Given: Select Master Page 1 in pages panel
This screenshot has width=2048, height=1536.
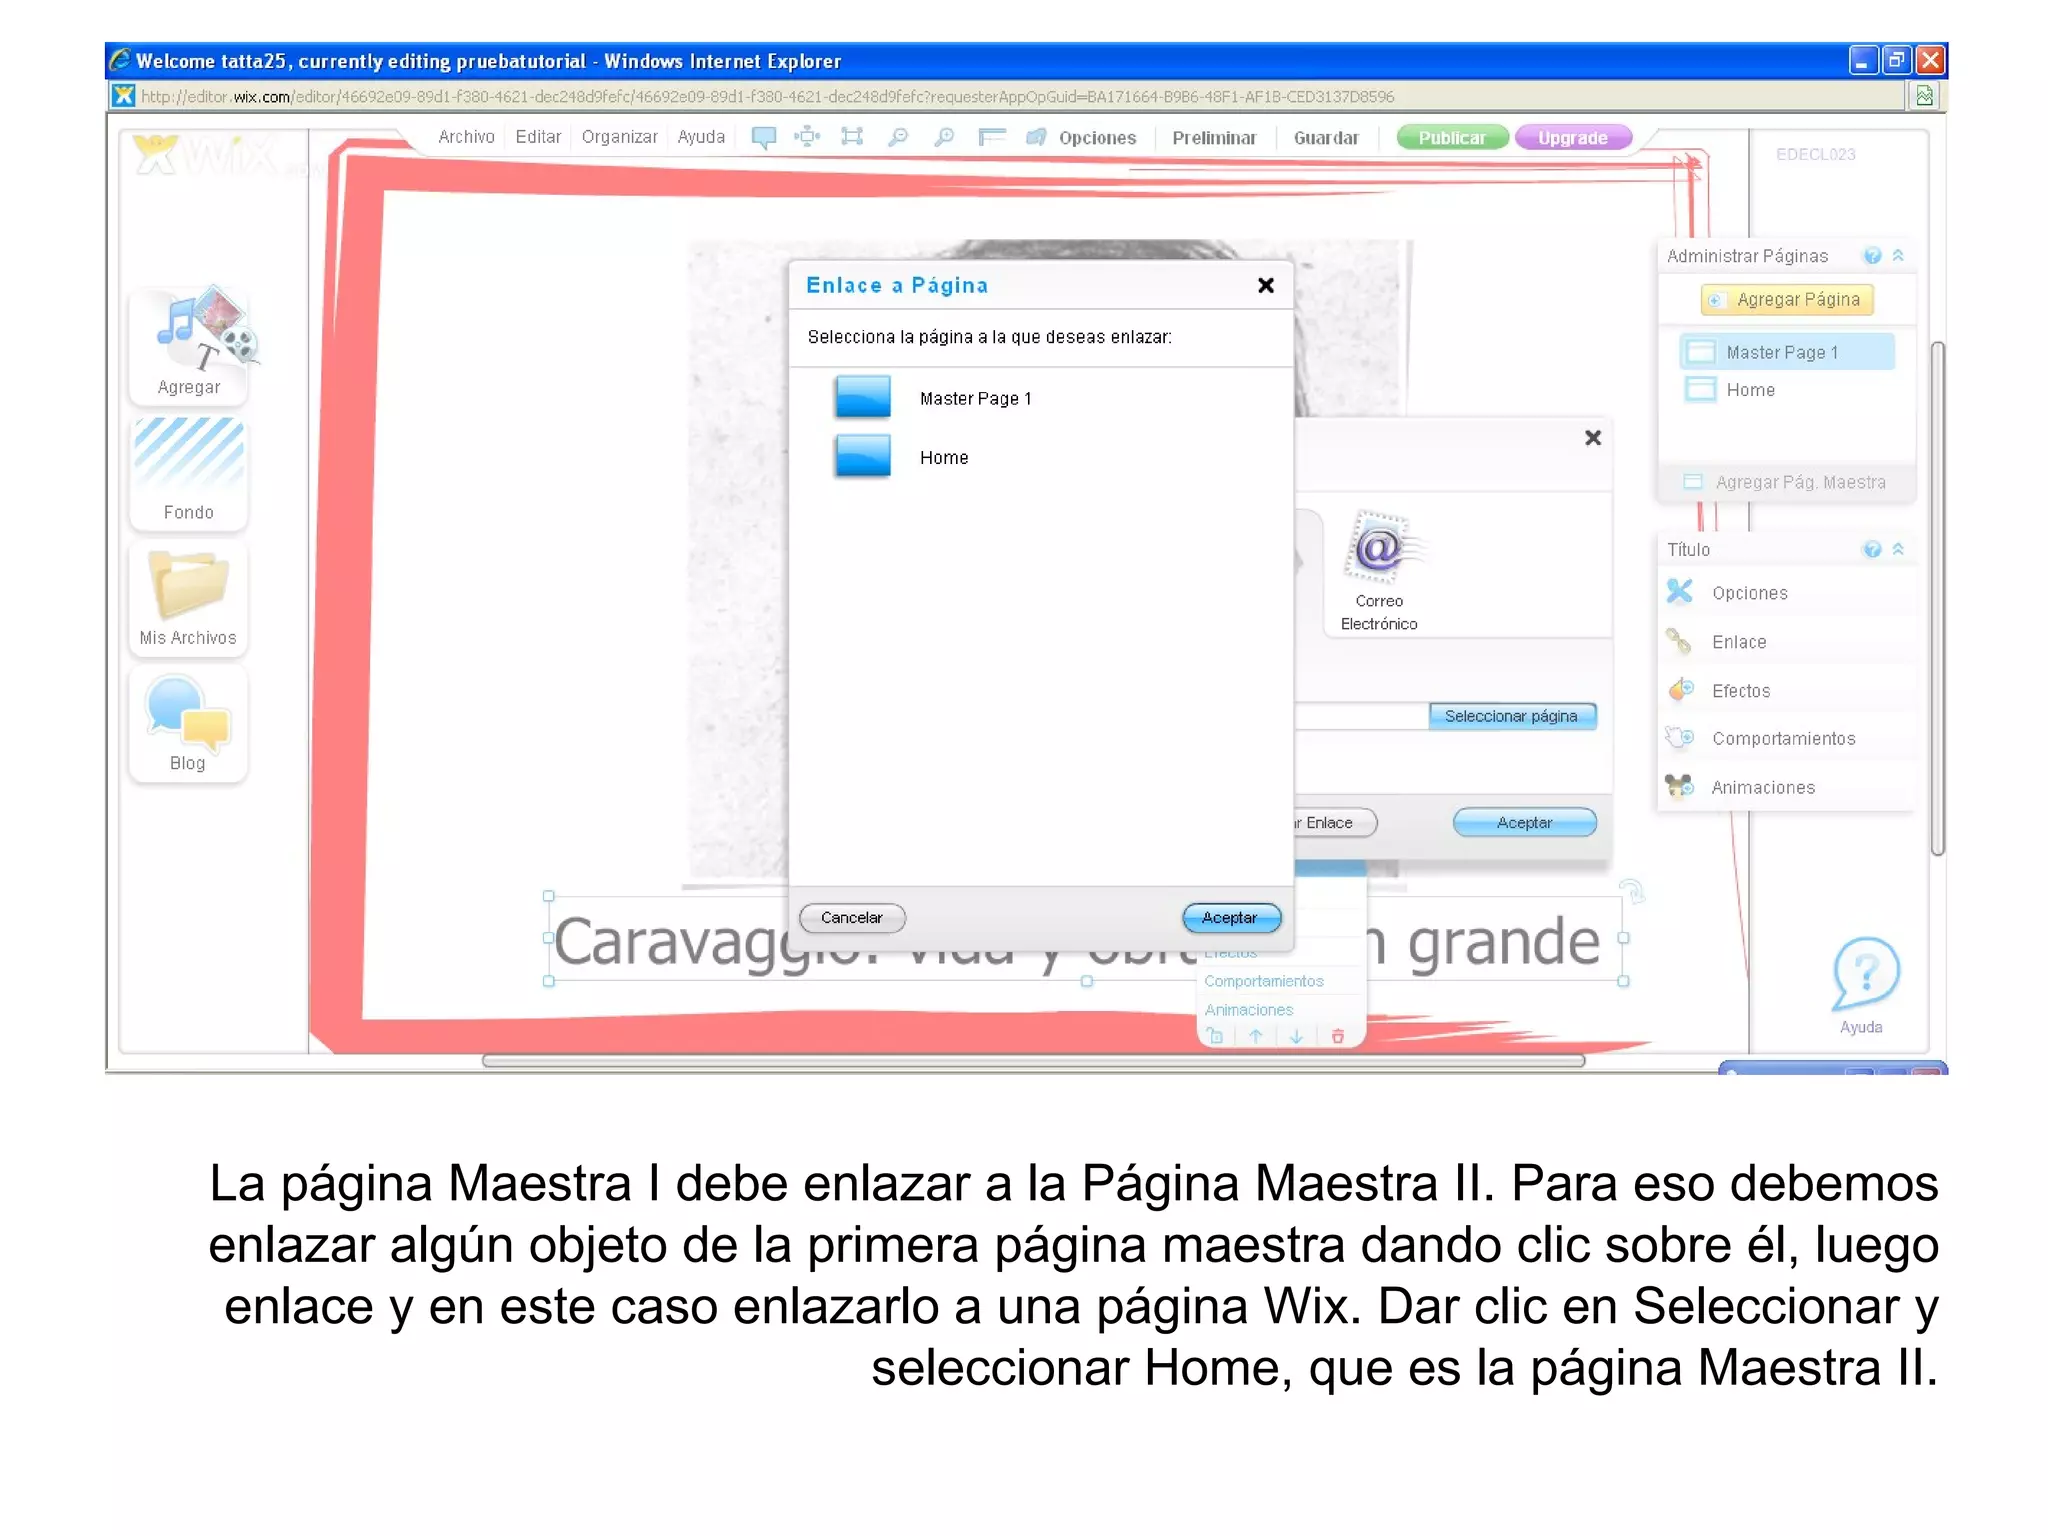Looking at the screenshot, I should (x=1787, y=352).
